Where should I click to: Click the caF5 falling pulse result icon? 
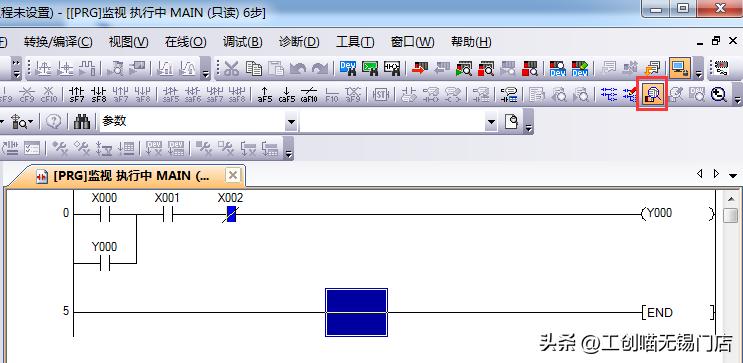pyautogui.click(x=287, y=94)
